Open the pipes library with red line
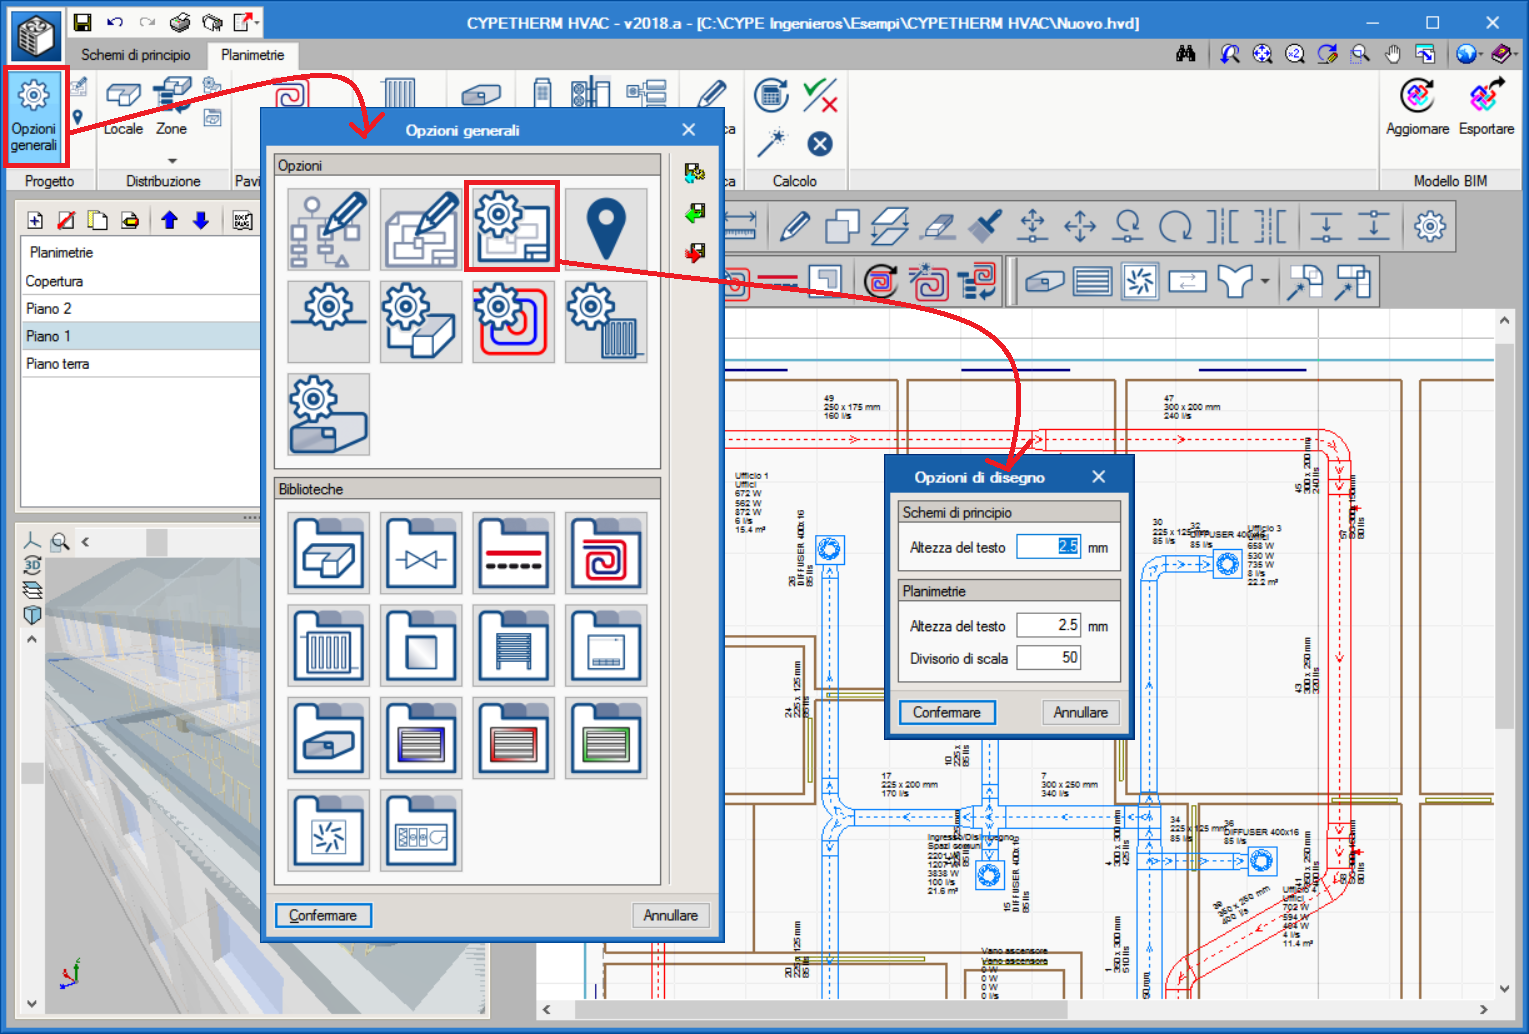Screen dimensions: 1529x1034 pos(513,553)
